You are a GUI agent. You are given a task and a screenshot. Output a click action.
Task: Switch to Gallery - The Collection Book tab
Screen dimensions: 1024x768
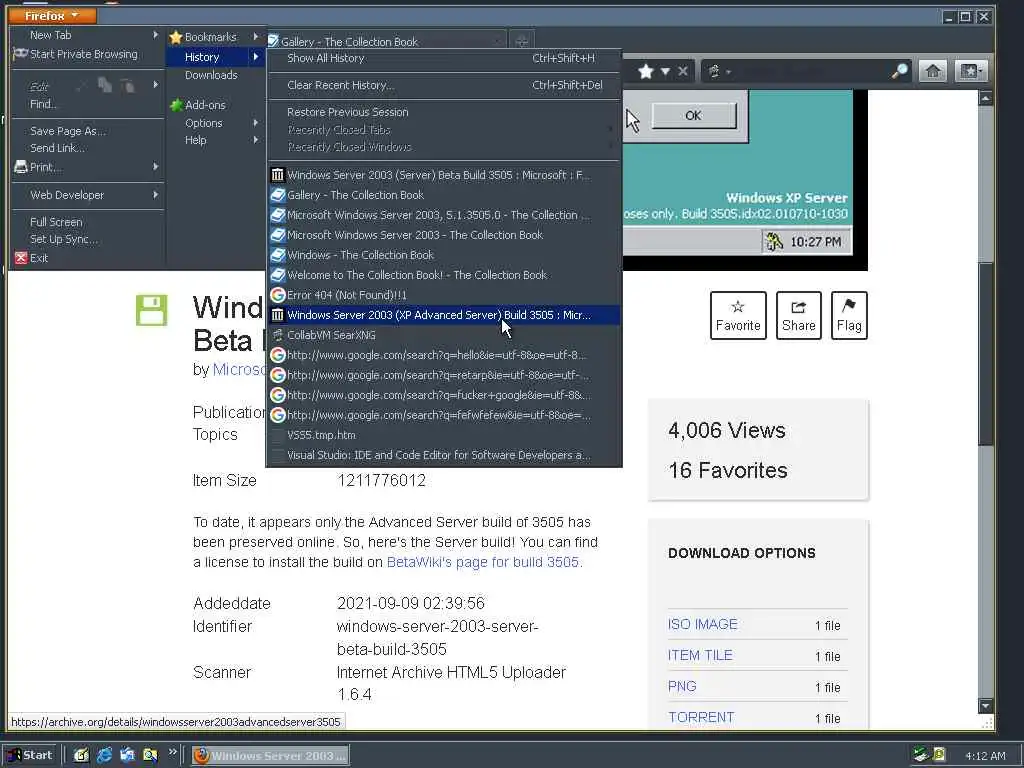point(386,42)
